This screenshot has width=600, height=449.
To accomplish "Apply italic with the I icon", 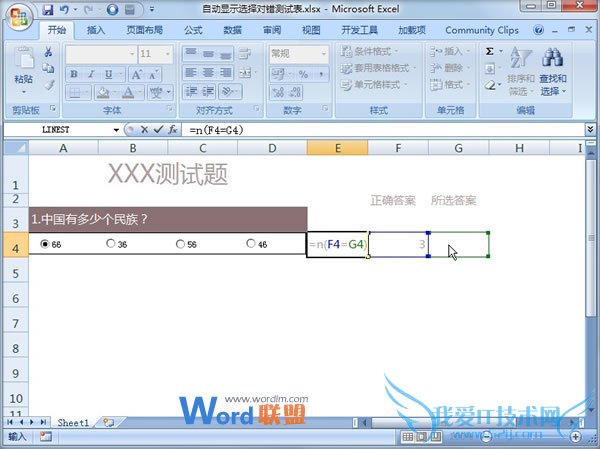I will click(x=91, y=74).
